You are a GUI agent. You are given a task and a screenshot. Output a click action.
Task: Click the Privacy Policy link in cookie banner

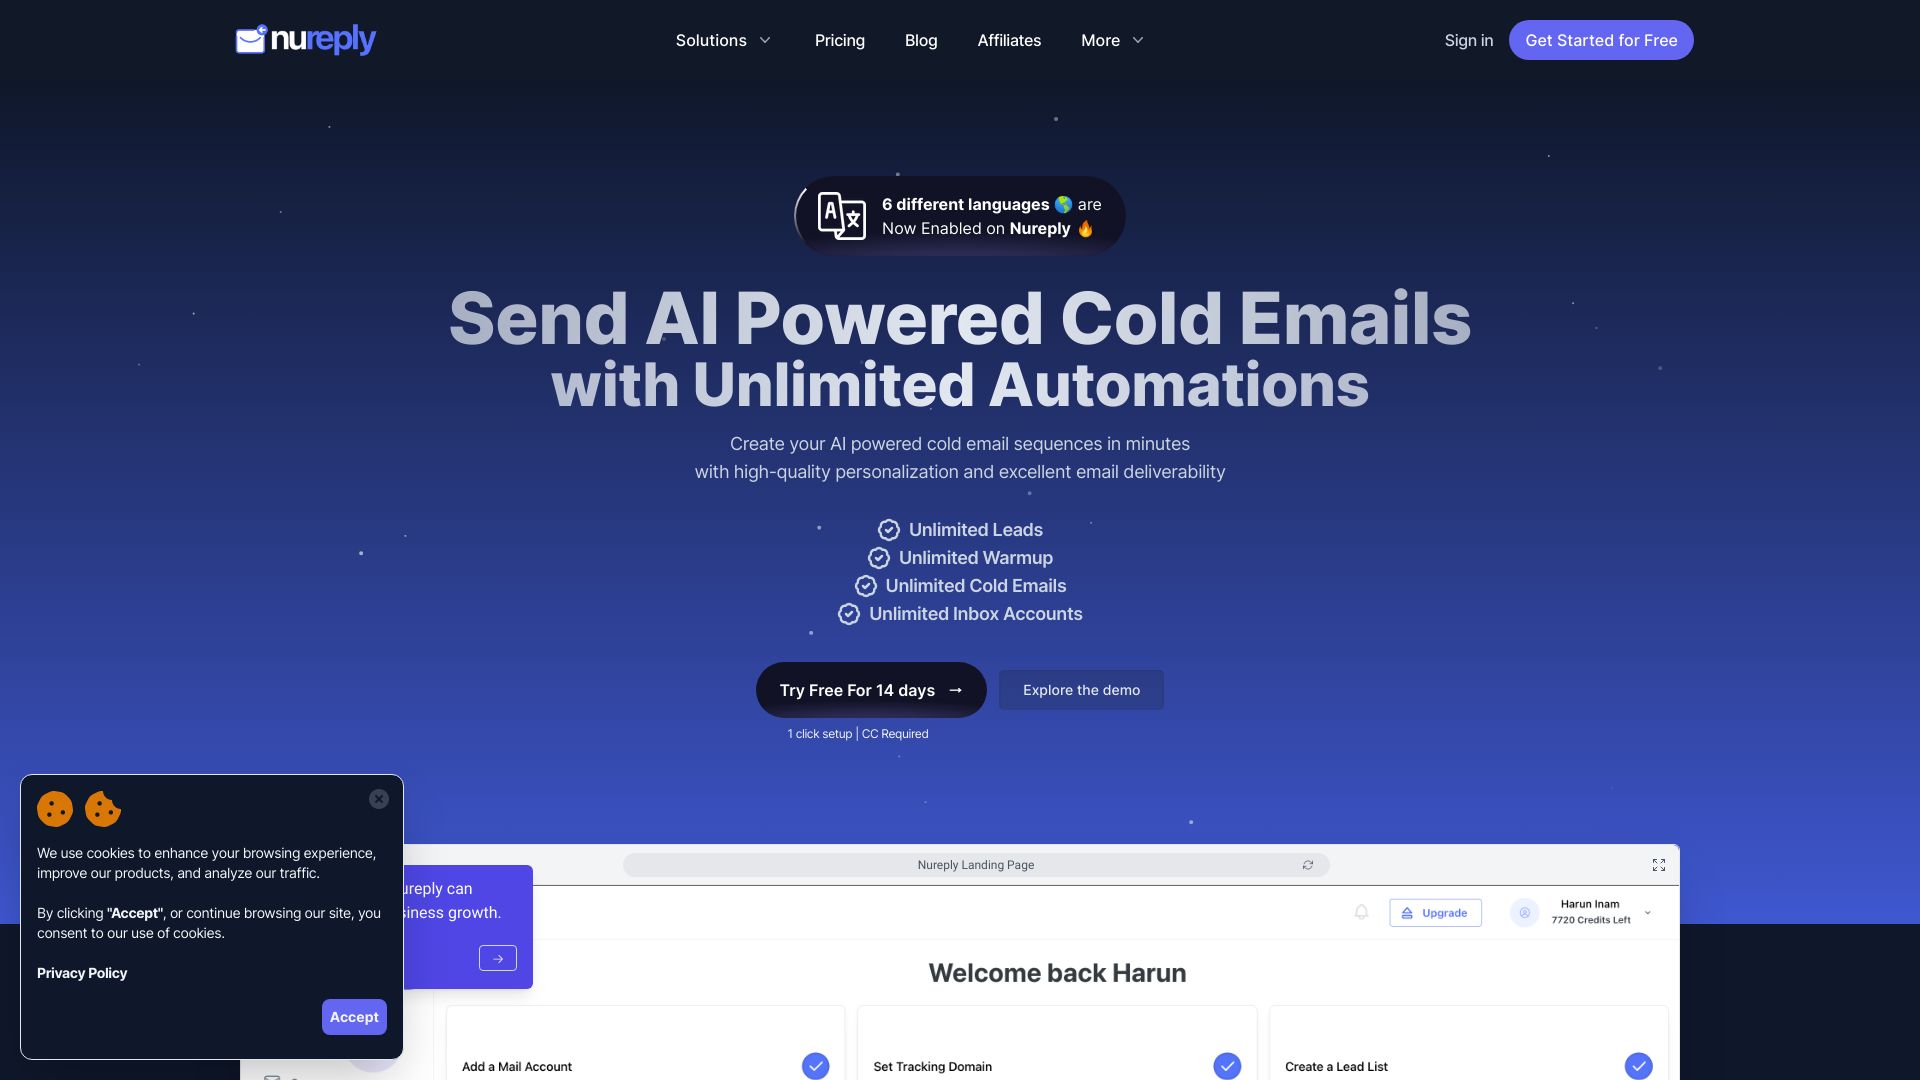pyautogui.click(x=82, y=973)
